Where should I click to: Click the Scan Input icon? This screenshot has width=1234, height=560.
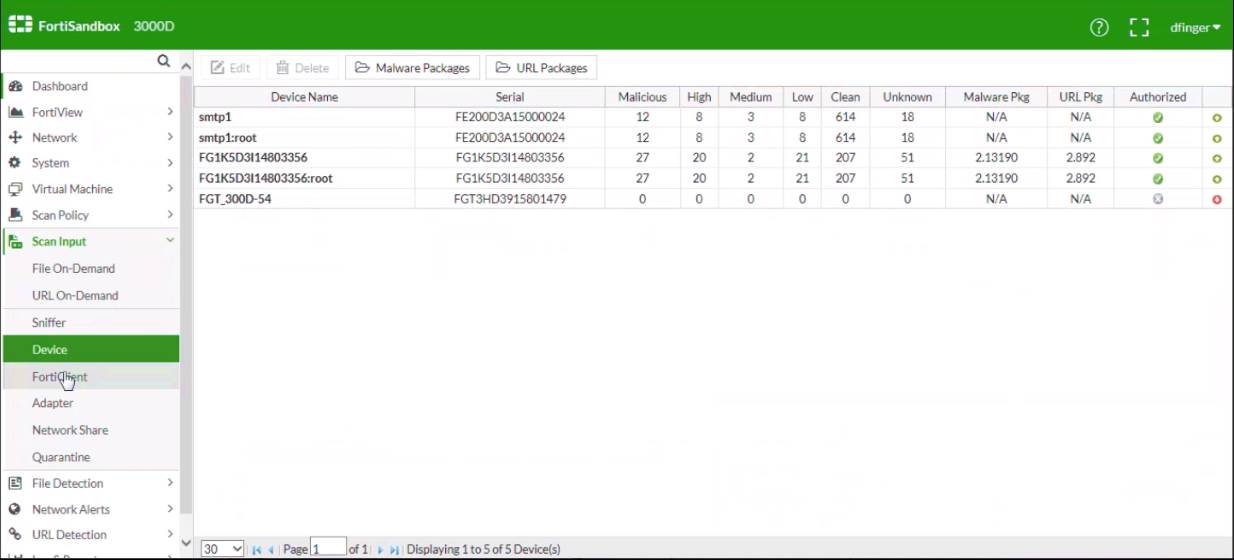click(15, 241)
